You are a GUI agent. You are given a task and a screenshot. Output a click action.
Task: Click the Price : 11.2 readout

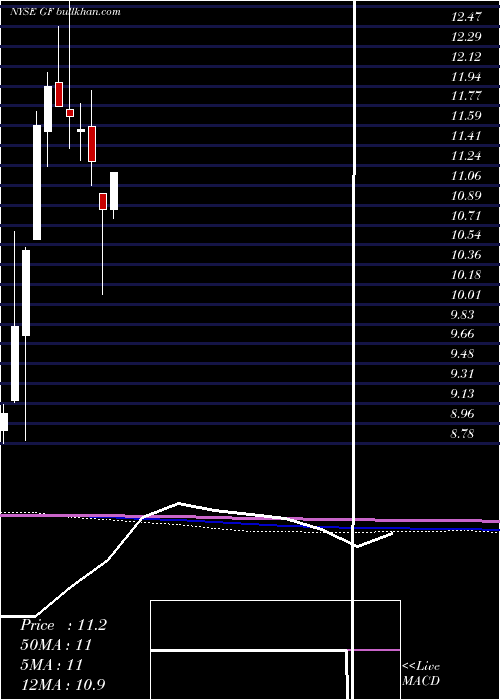pos(63,625)
